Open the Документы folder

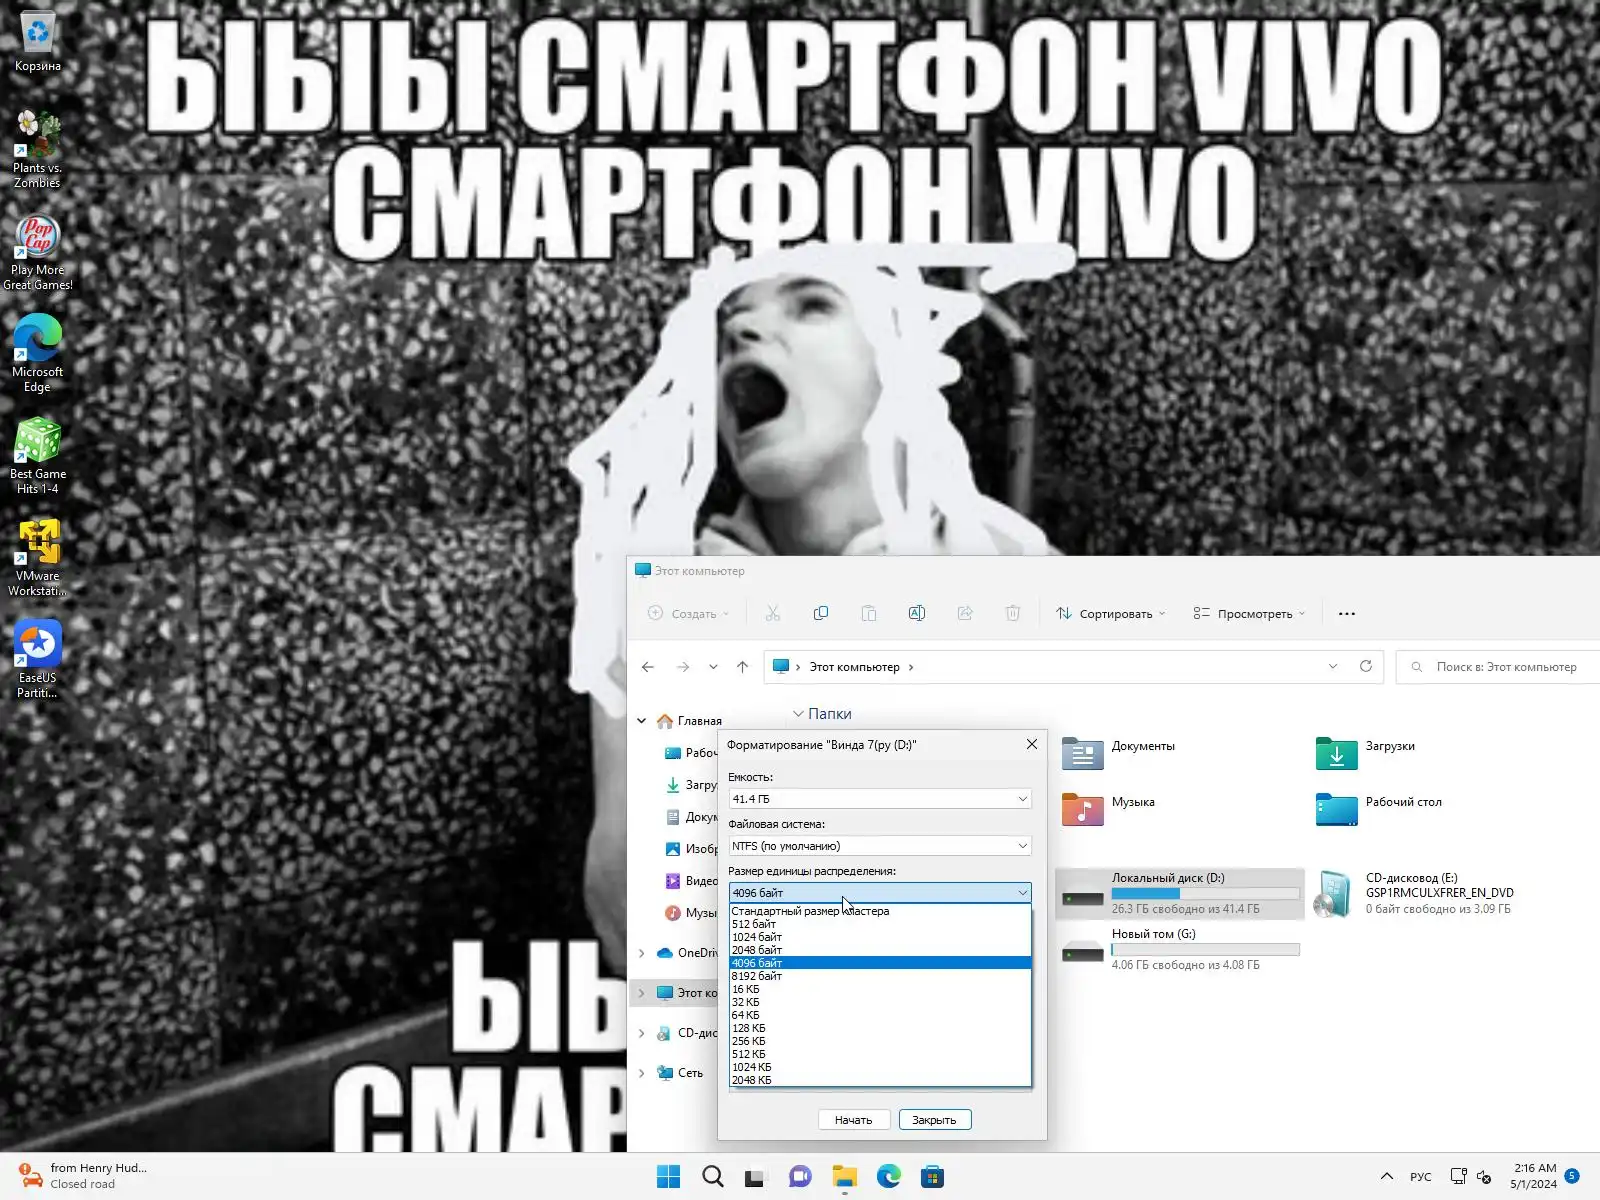click(1118, 752)
